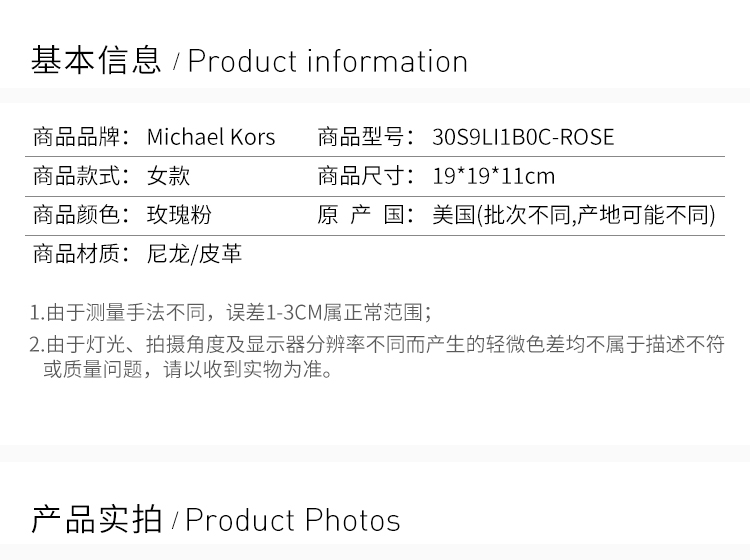This screenshot has height=560, width=750.
Task: Click the 'Product information' subtitle text
Action: pyautogui.click(x=327, y=61)
